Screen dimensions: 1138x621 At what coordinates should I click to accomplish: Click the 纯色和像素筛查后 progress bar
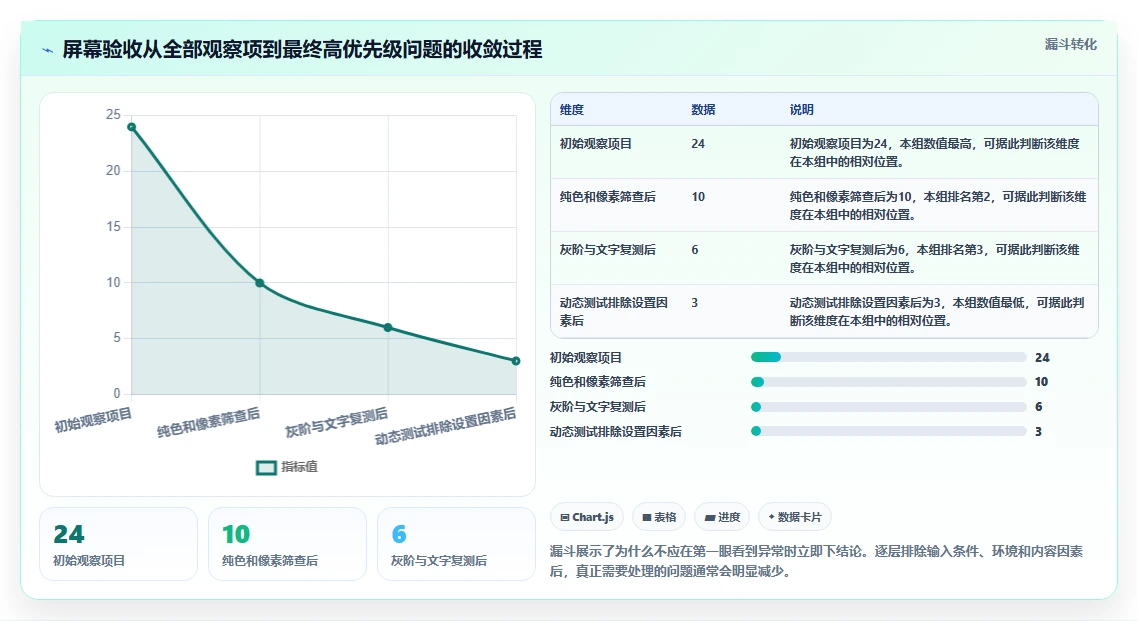pyautogui.click(x=888, y=382)
